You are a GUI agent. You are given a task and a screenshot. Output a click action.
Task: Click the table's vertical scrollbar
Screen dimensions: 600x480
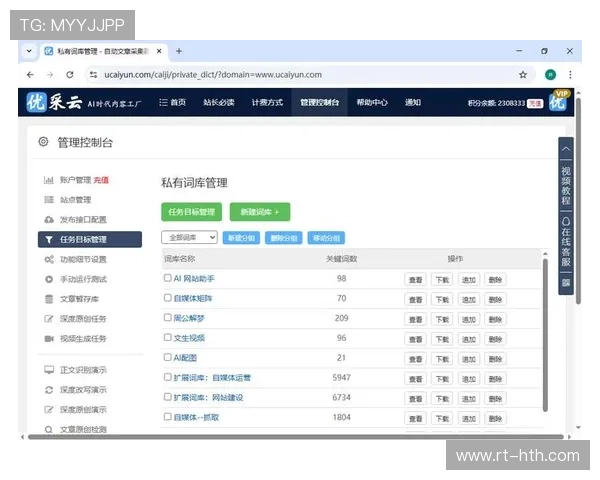coord(545,335)
